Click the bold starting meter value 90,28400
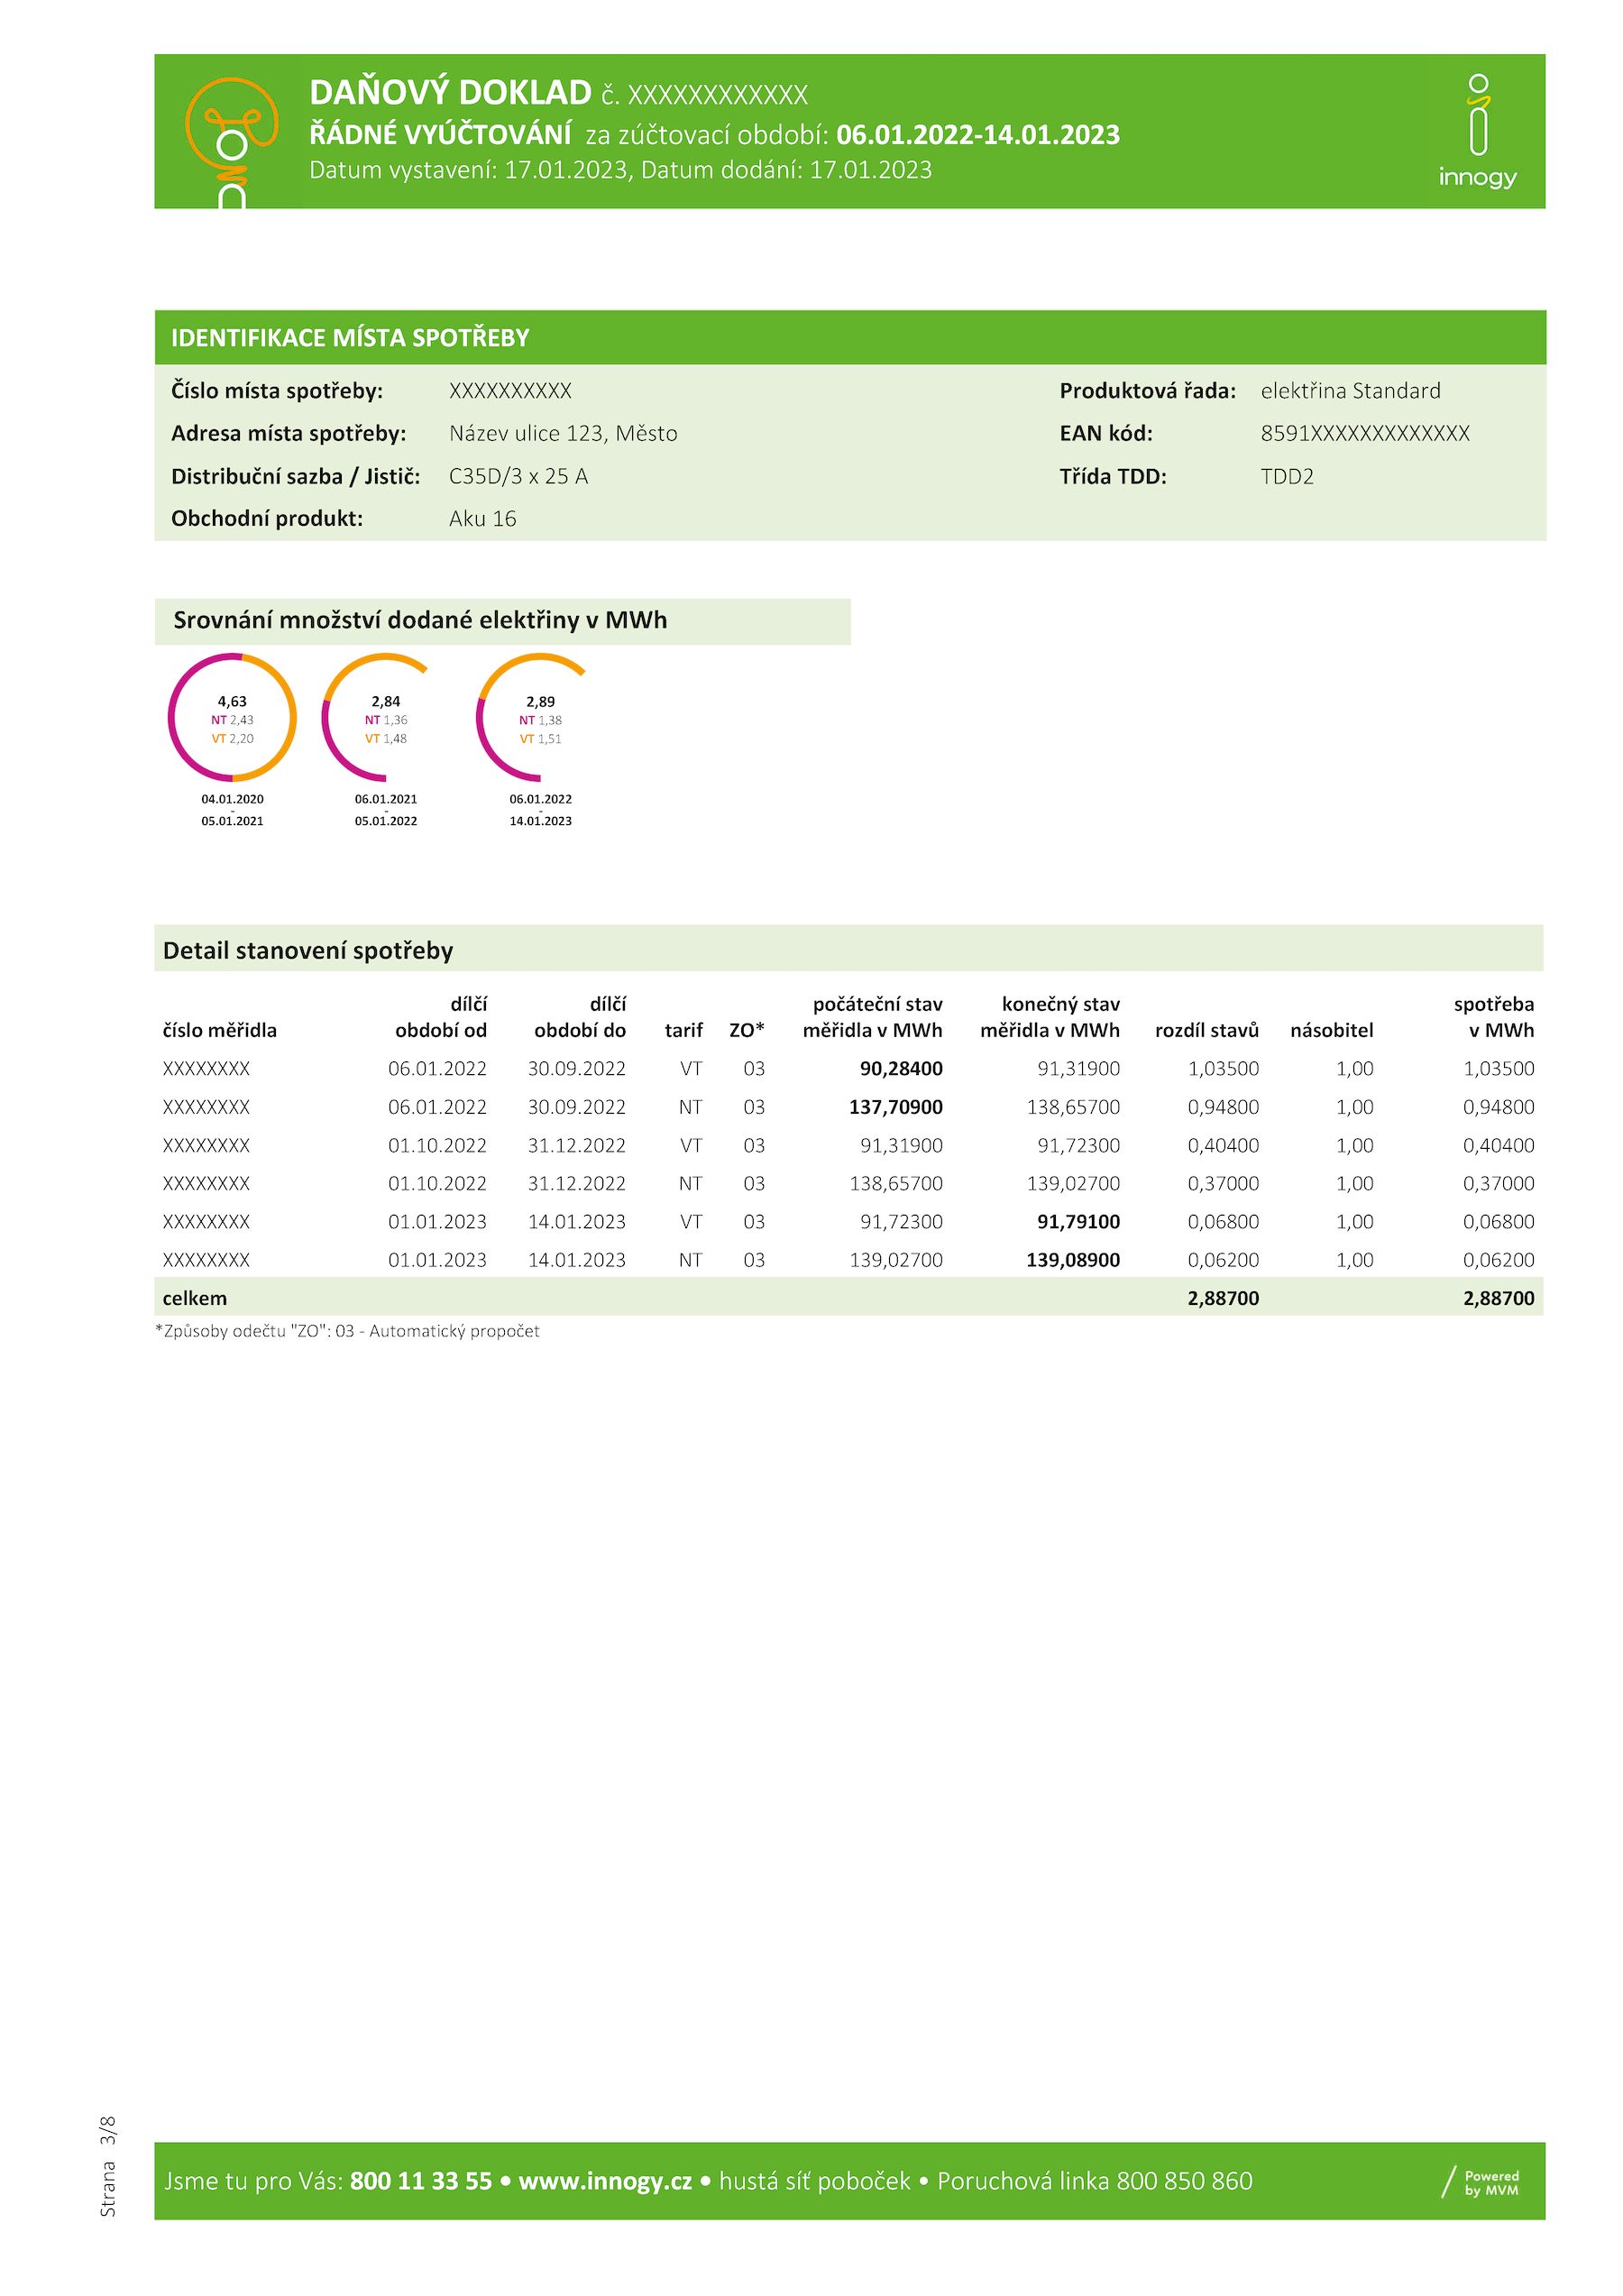Image resolution: width=1623 pixels, height=2296 pixels. [900, 1068]
